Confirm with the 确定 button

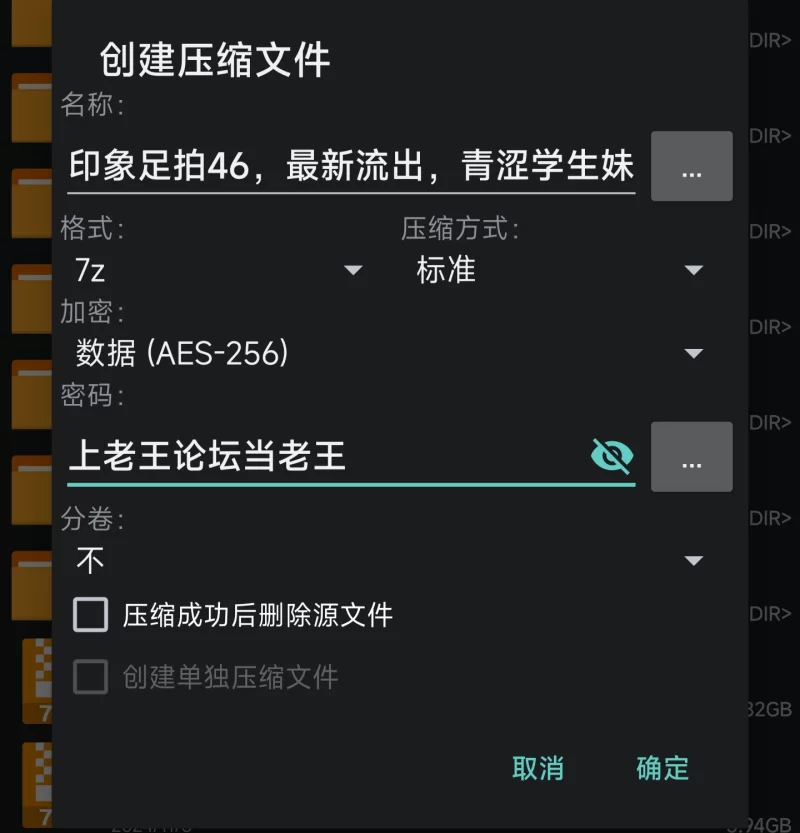(662, 768)
